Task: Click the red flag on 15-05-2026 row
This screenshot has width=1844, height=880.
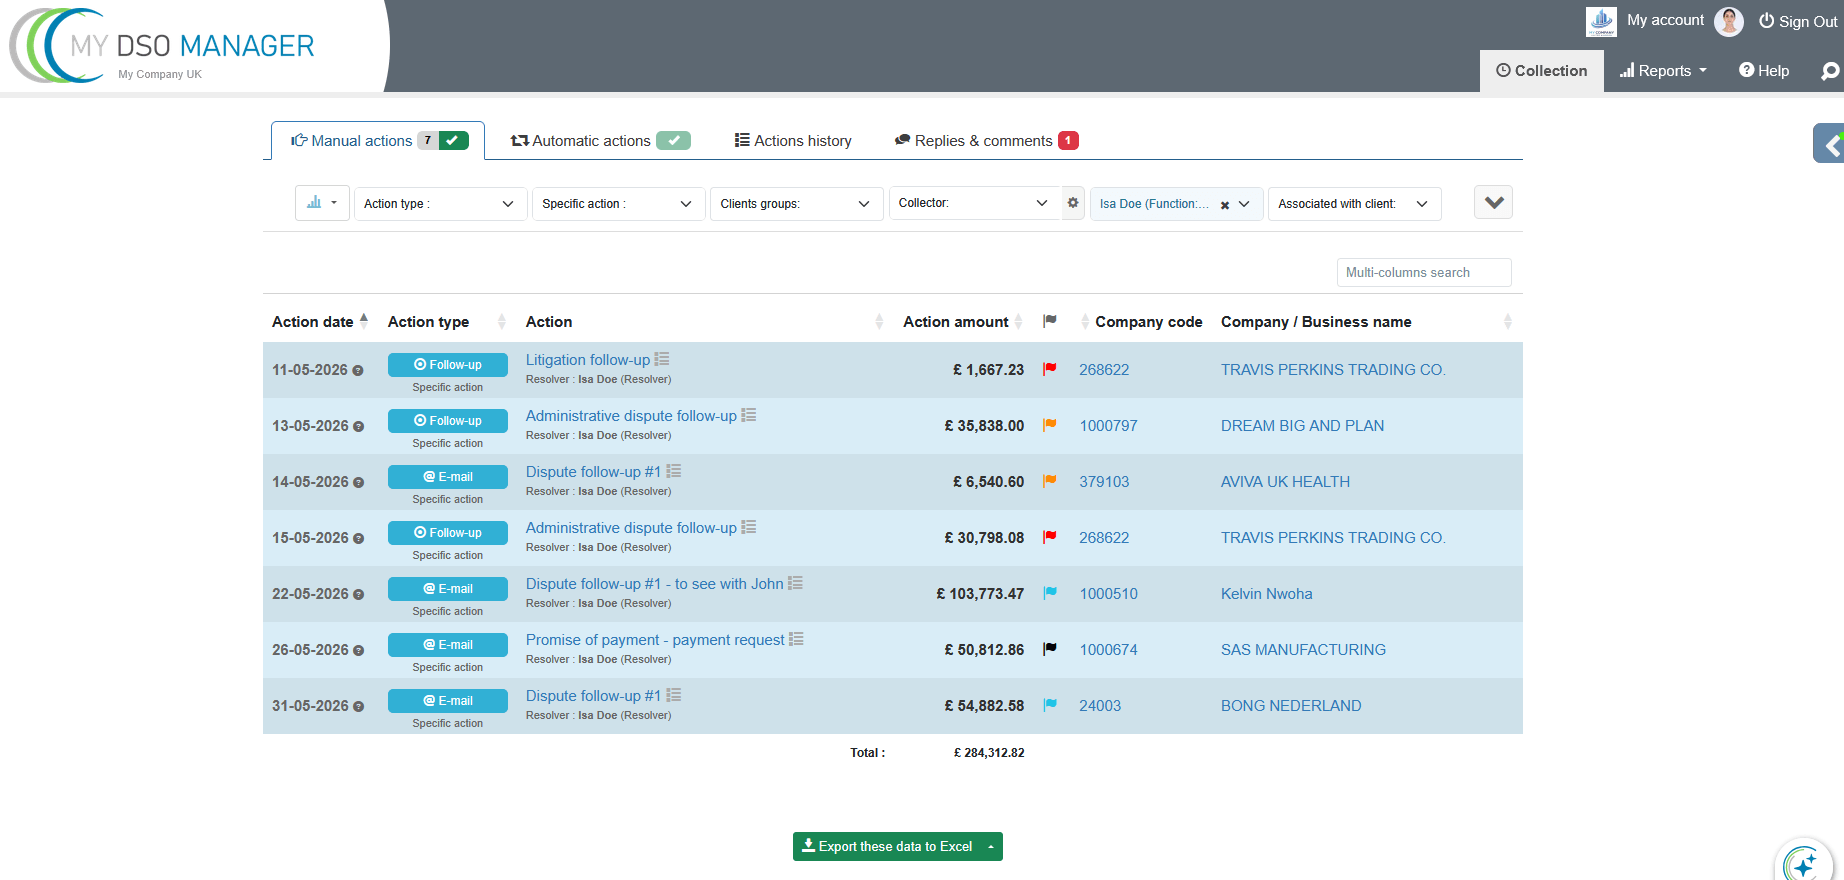Action: tap(1050, 537)
